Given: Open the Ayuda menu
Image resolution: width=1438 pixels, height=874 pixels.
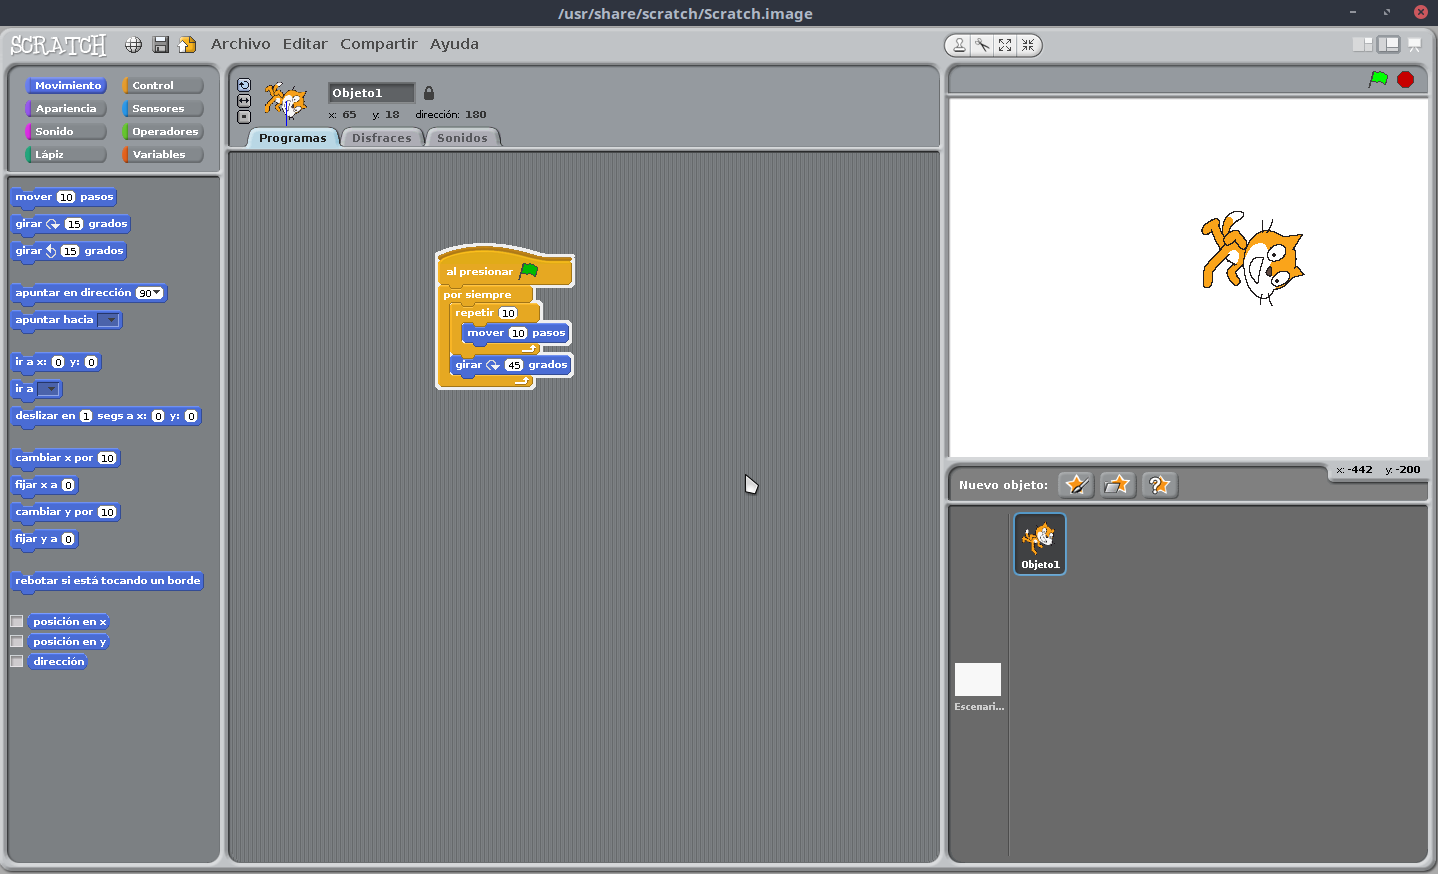Looking at the screenshot, I should (x=454, y=44).
